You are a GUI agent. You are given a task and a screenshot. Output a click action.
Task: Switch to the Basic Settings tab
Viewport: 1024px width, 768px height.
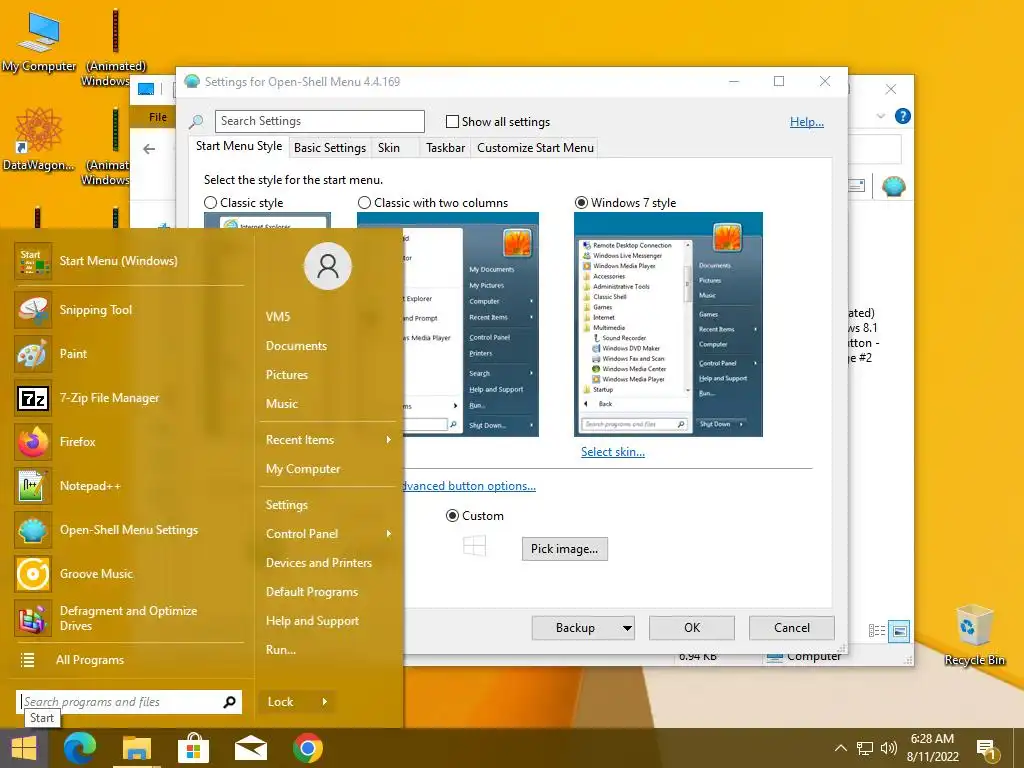coord(330,148)
